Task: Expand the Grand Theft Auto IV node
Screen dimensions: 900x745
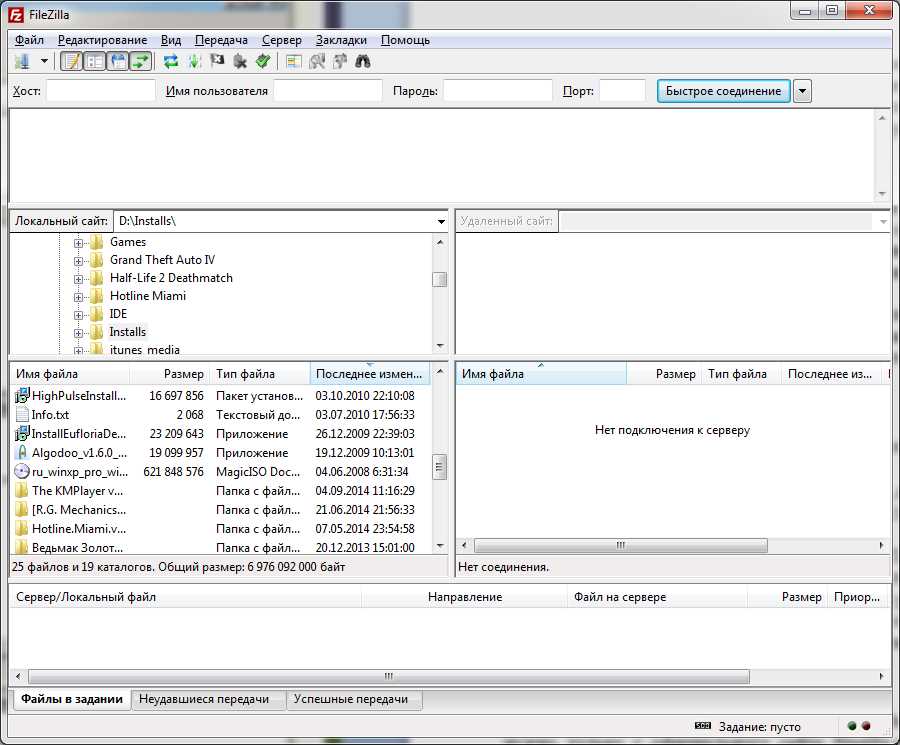Action: [x=78, y=261]
